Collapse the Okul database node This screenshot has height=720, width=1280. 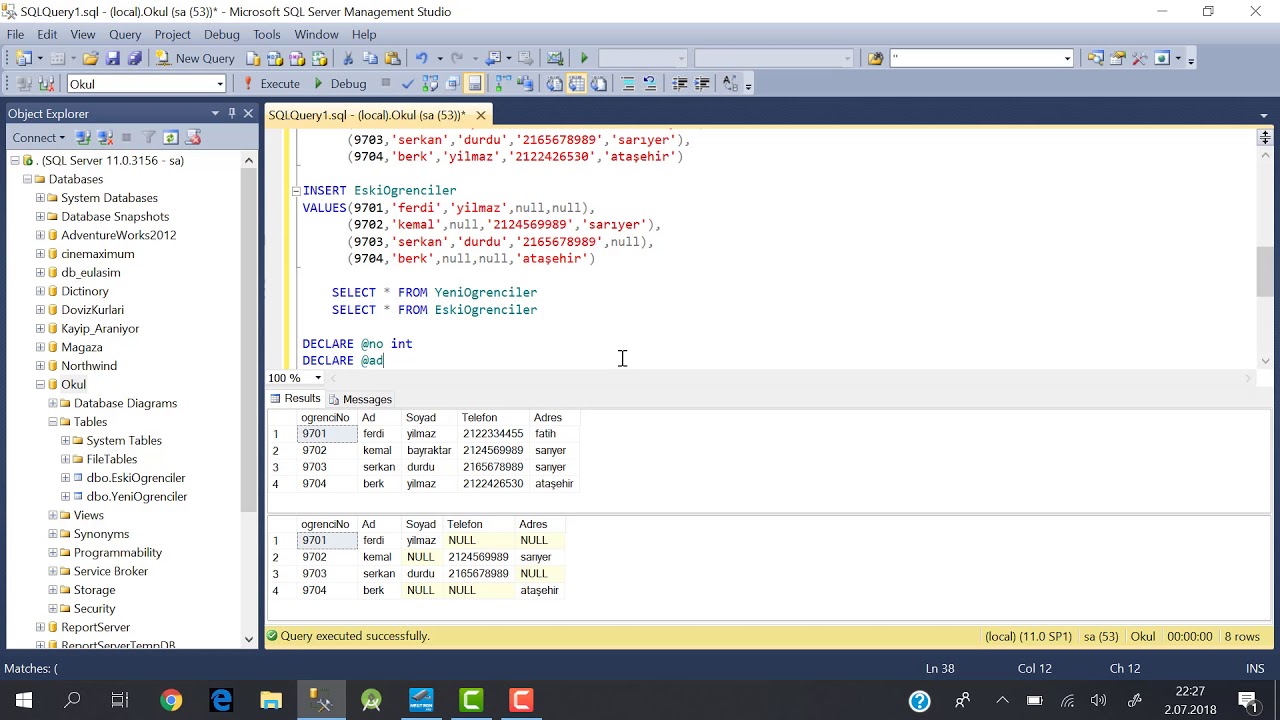point(41,384)
